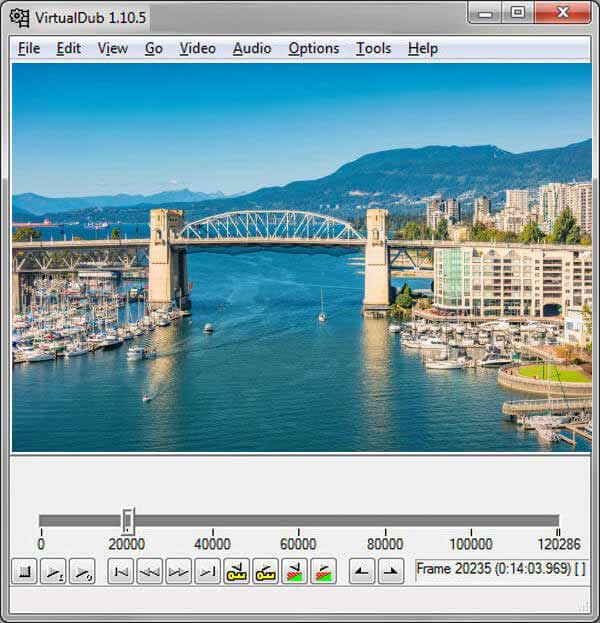This screenshot has height=623, width=600.
Task: Go to the next key frame
Action: pos(266,571)
